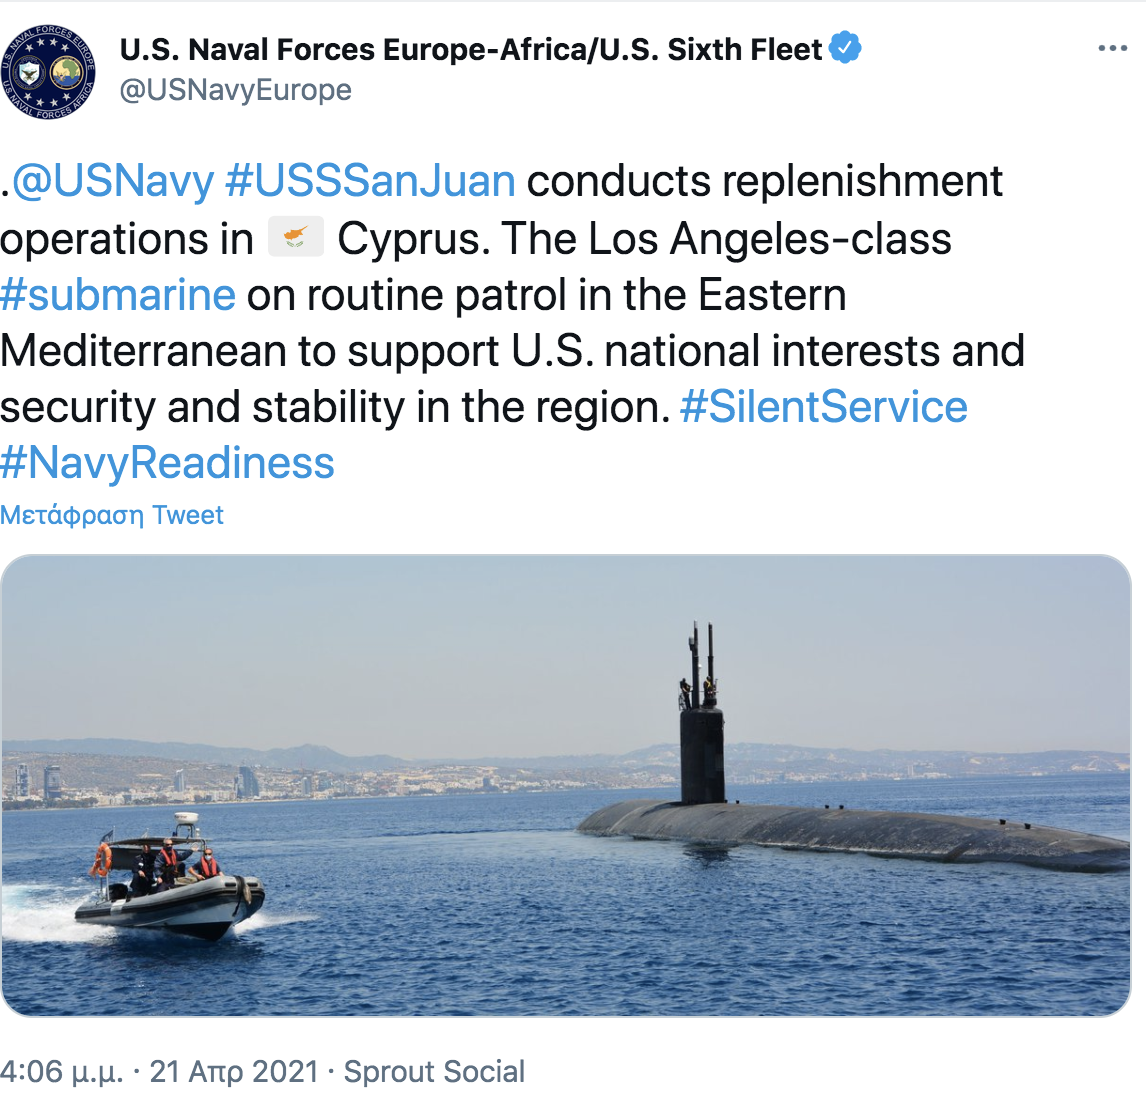The image size is (1146, 1106).
Task: Open the #NavyReadiness hashtag
Action: pos(167,463)
